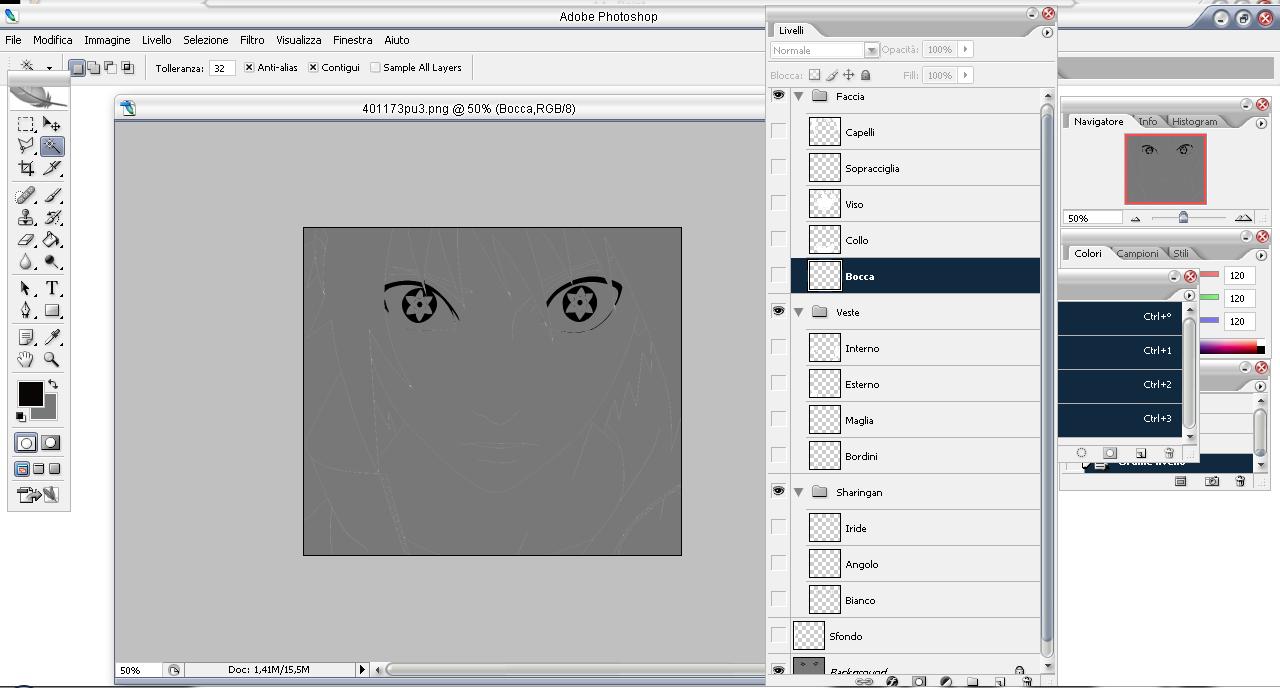Hide the Veste layer group

pos(778,311)
